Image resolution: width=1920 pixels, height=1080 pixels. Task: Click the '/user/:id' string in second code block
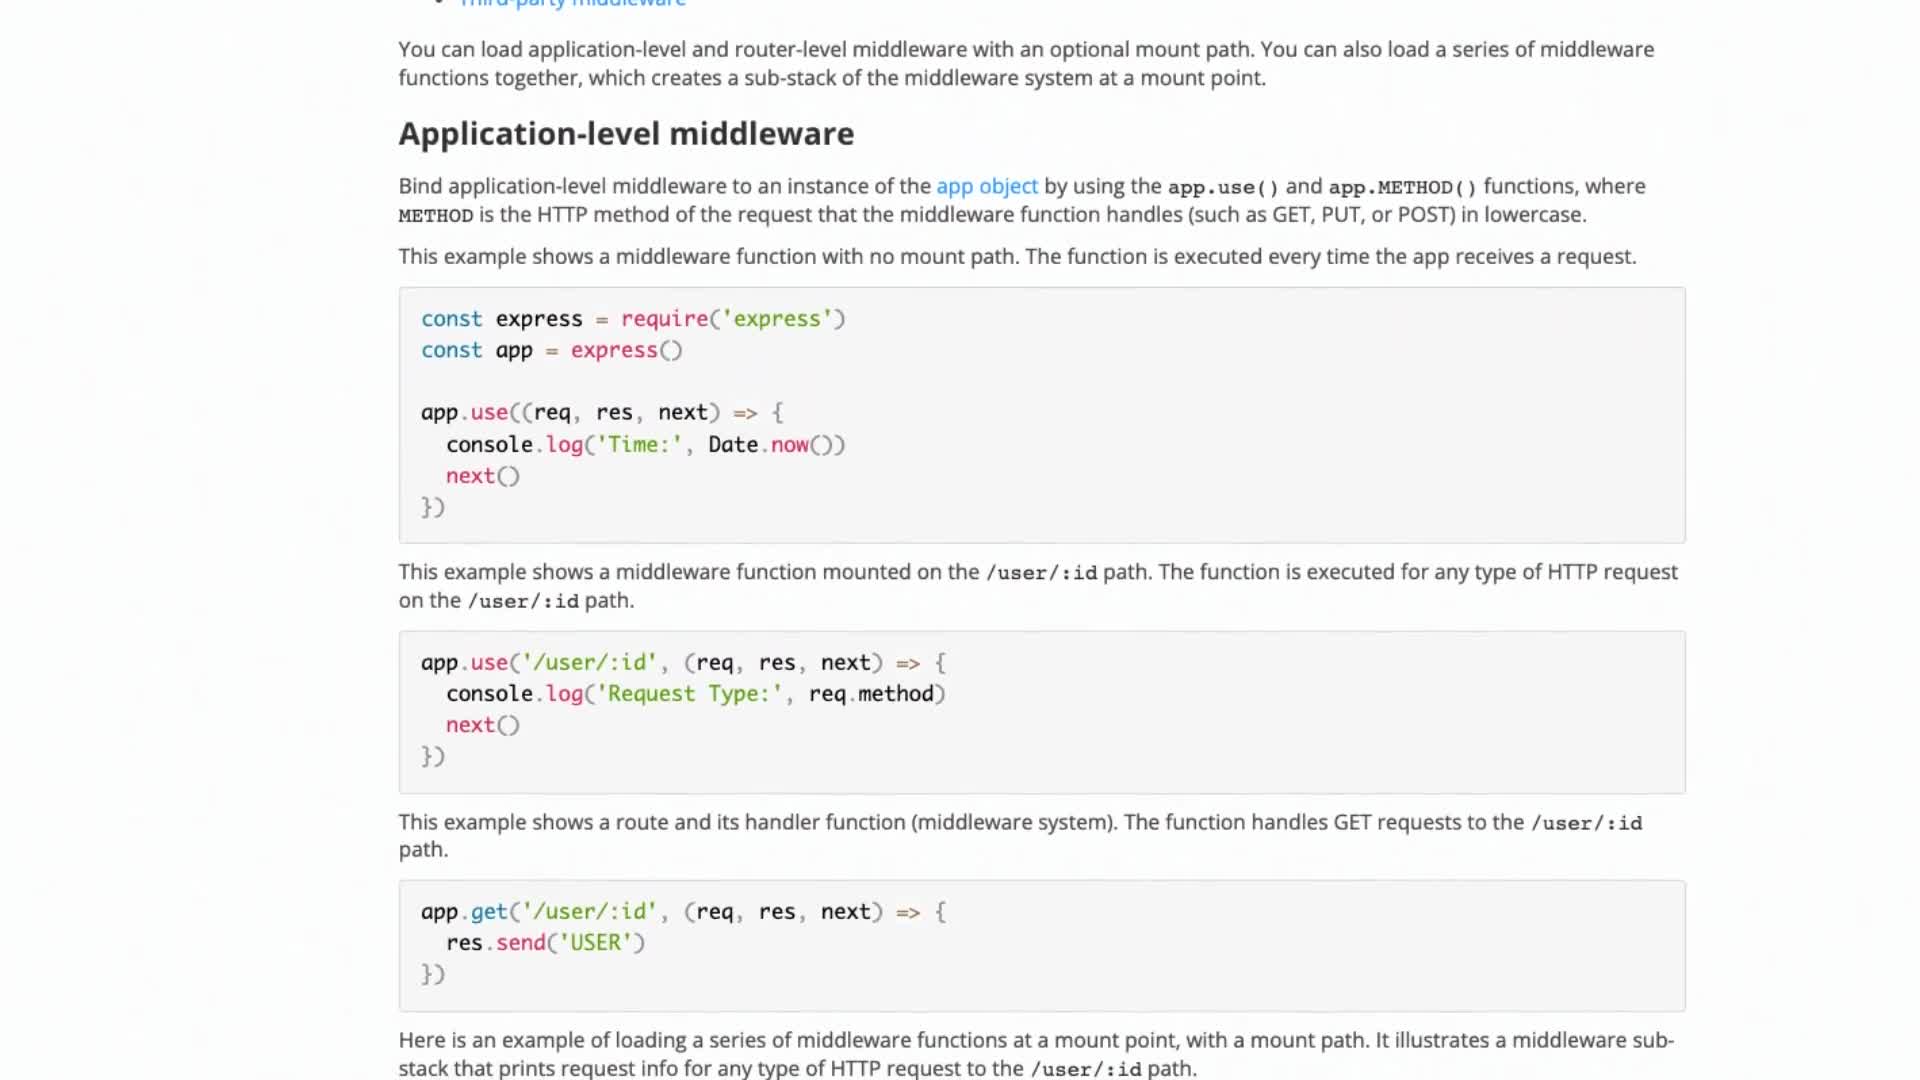(589, 662)
